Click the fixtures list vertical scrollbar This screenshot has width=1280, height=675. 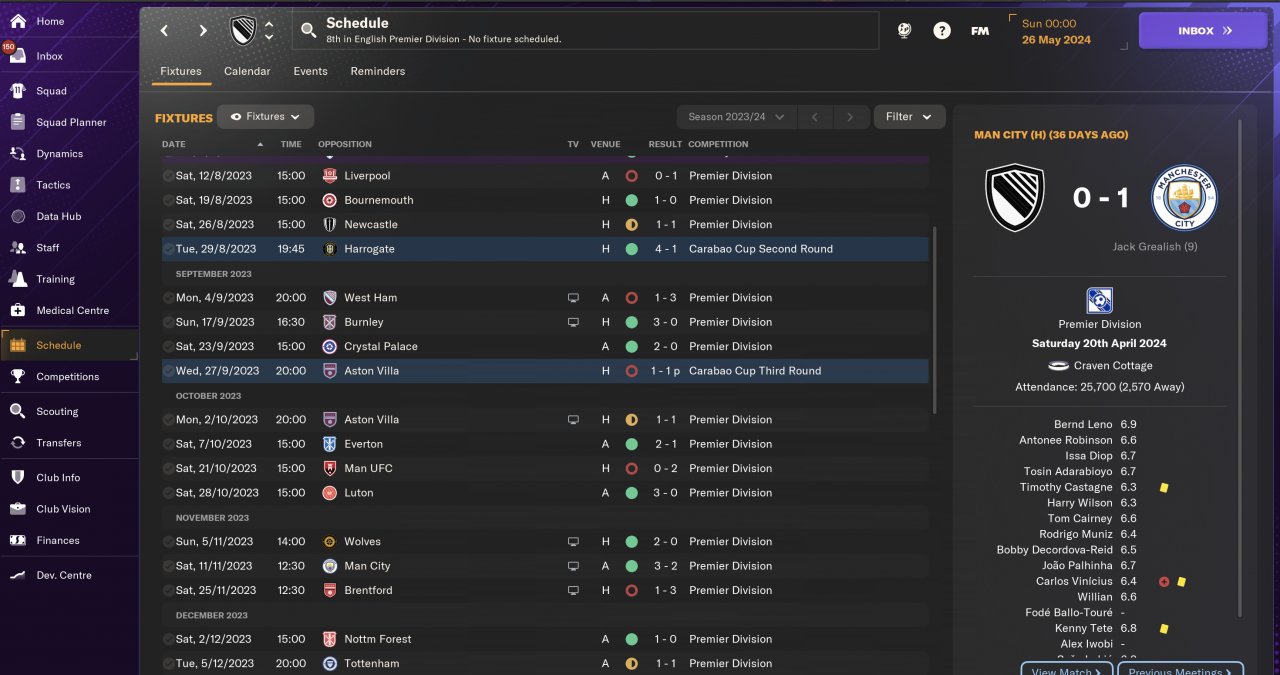coord(935,320)
